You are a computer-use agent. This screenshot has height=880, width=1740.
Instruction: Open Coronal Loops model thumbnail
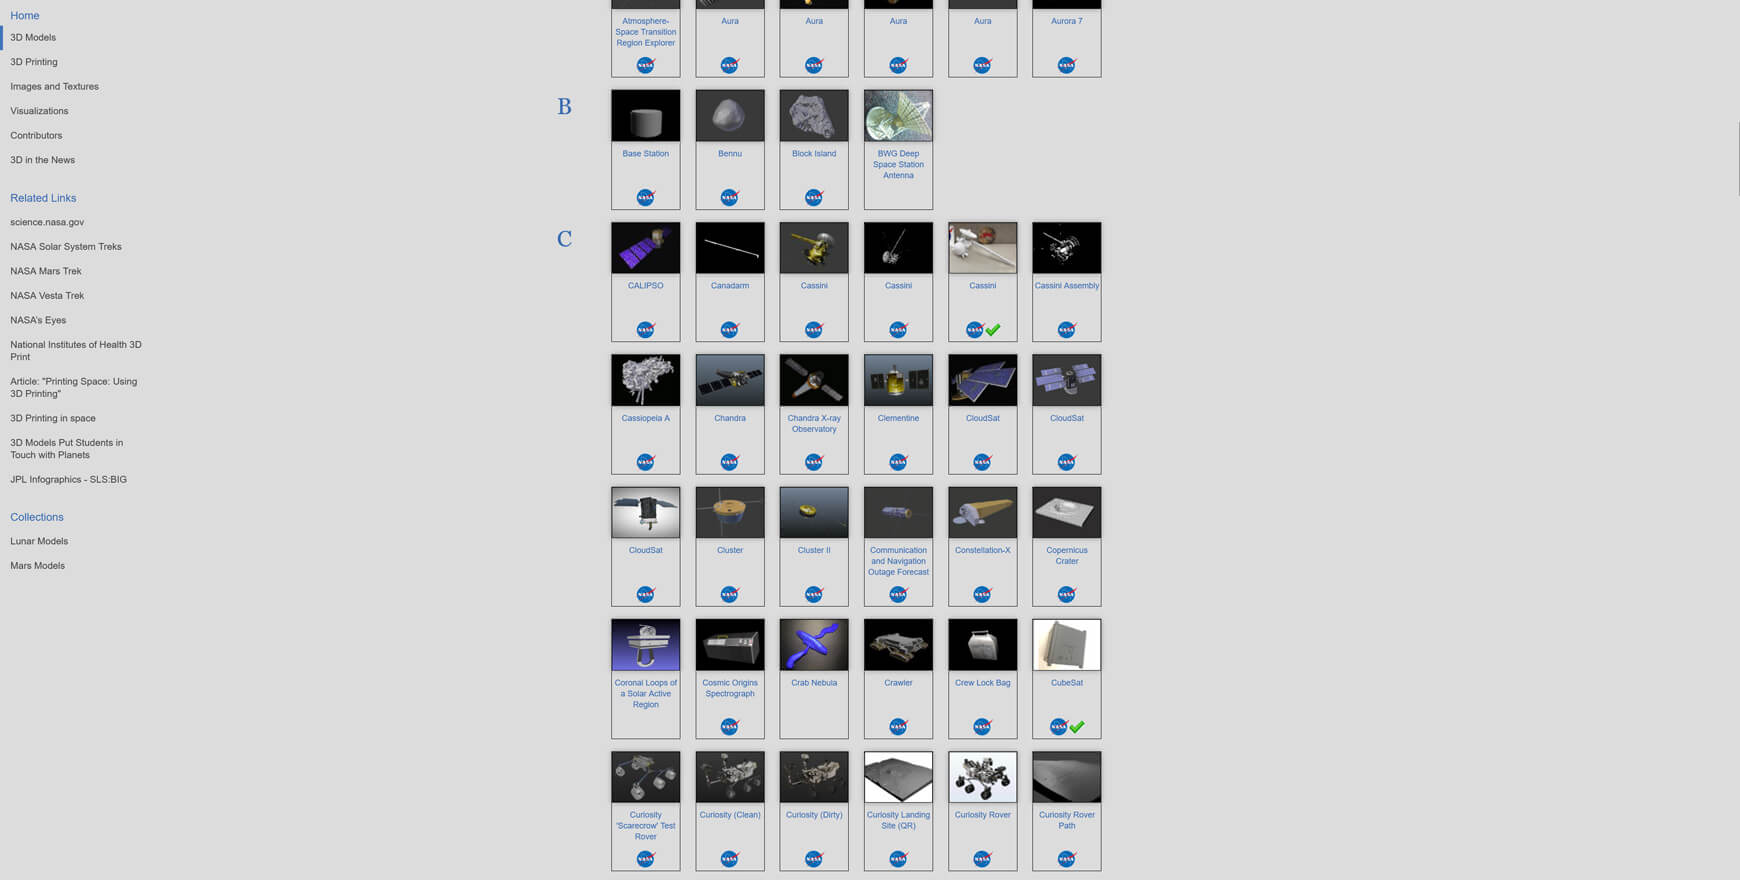[646, 645]
